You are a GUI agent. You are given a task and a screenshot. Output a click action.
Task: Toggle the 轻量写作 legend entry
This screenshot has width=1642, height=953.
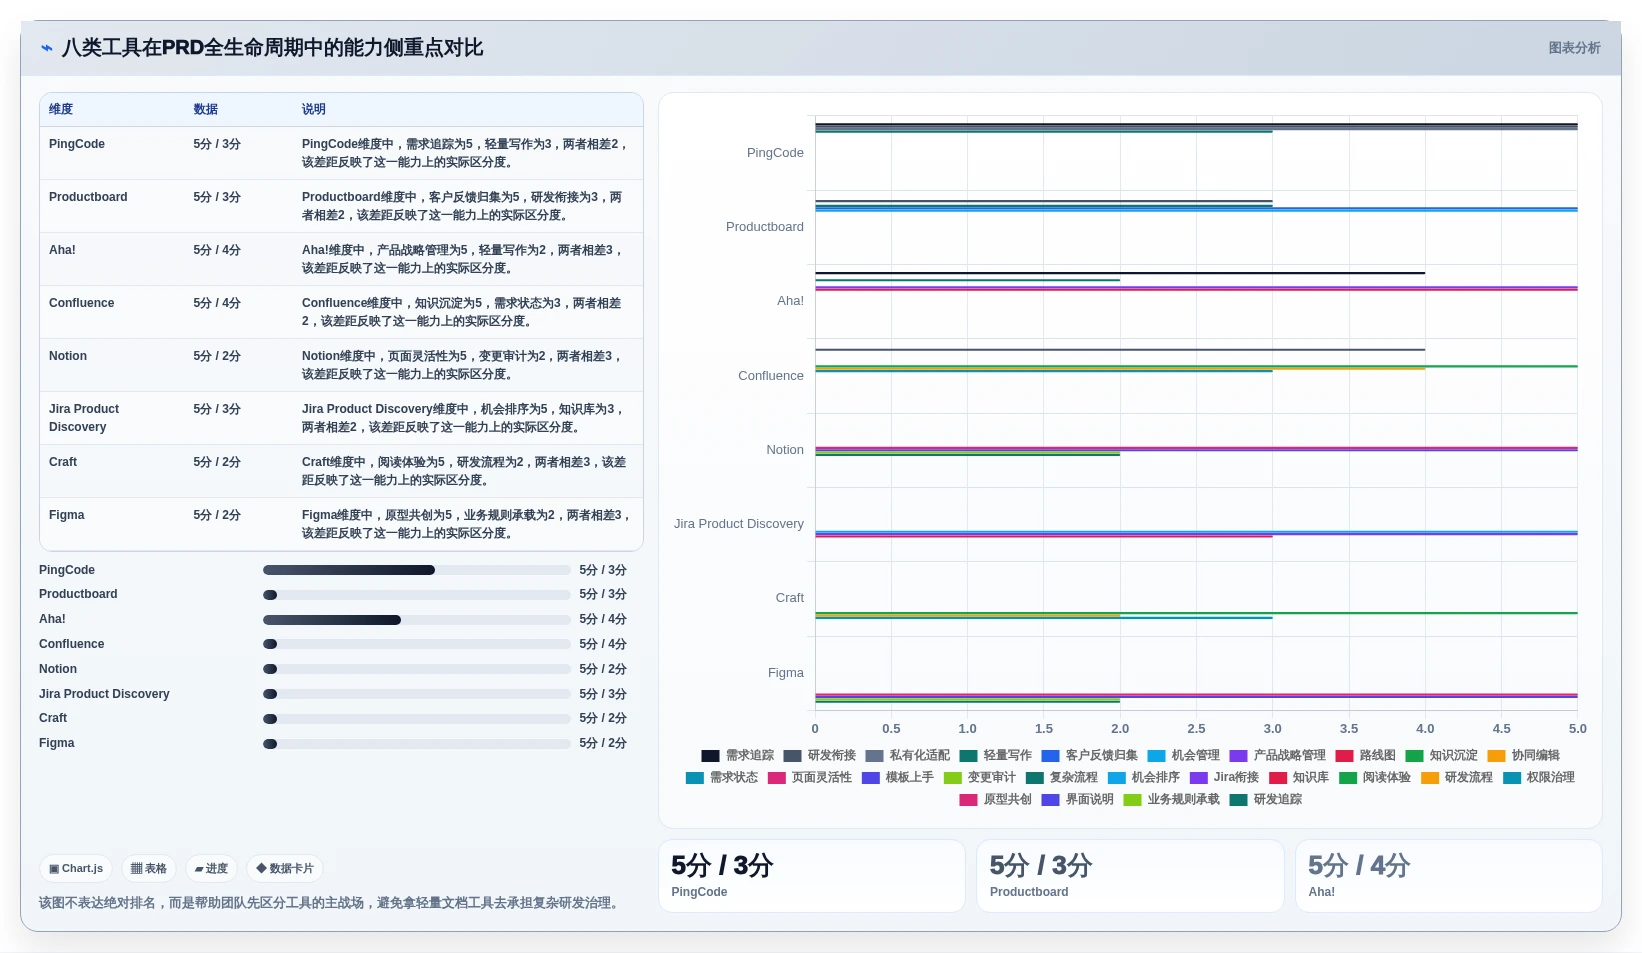pos(996,756)
